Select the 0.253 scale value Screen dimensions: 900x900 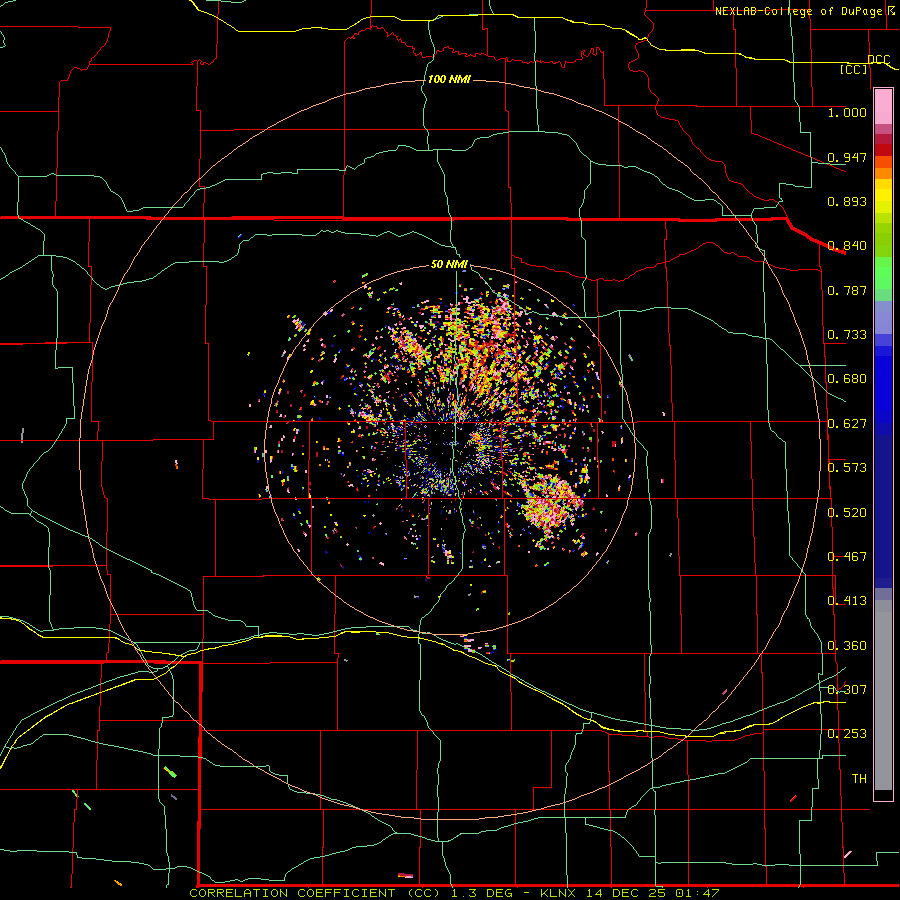coord(847,734)
